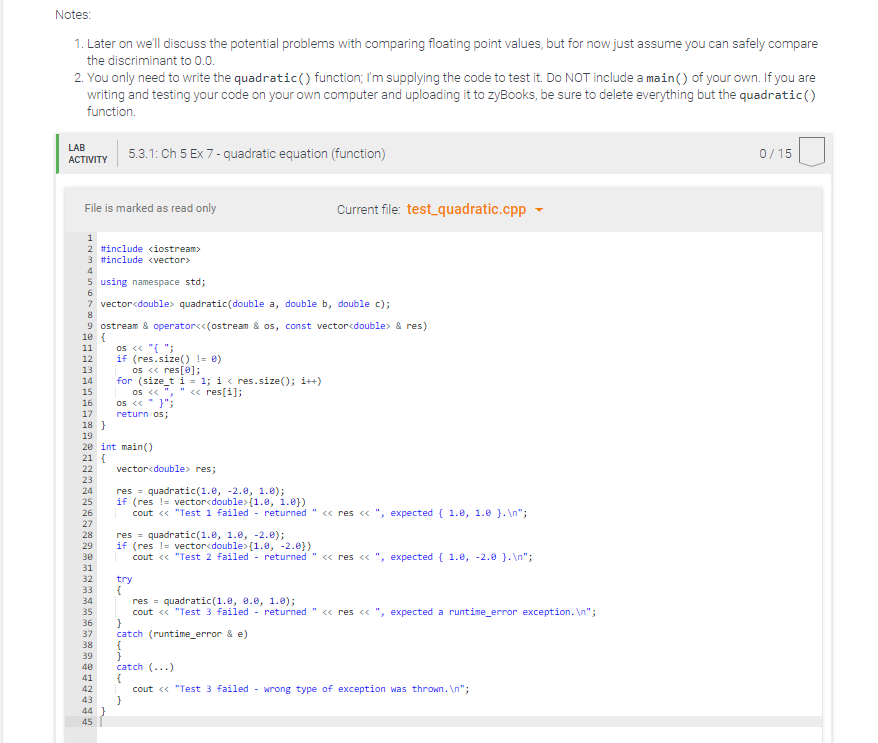Viewport: 878px width, 743px height.
Task: Click note 1 about comparing floating point values
Action: coord(452,52)
